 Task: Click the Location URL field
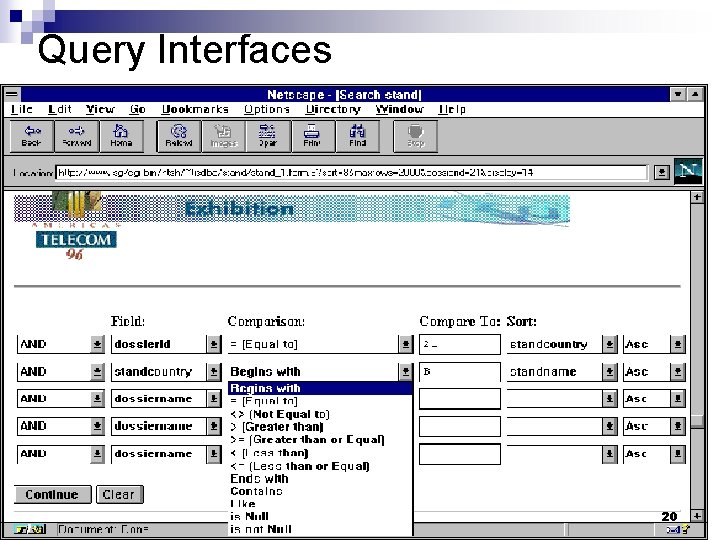351,173
